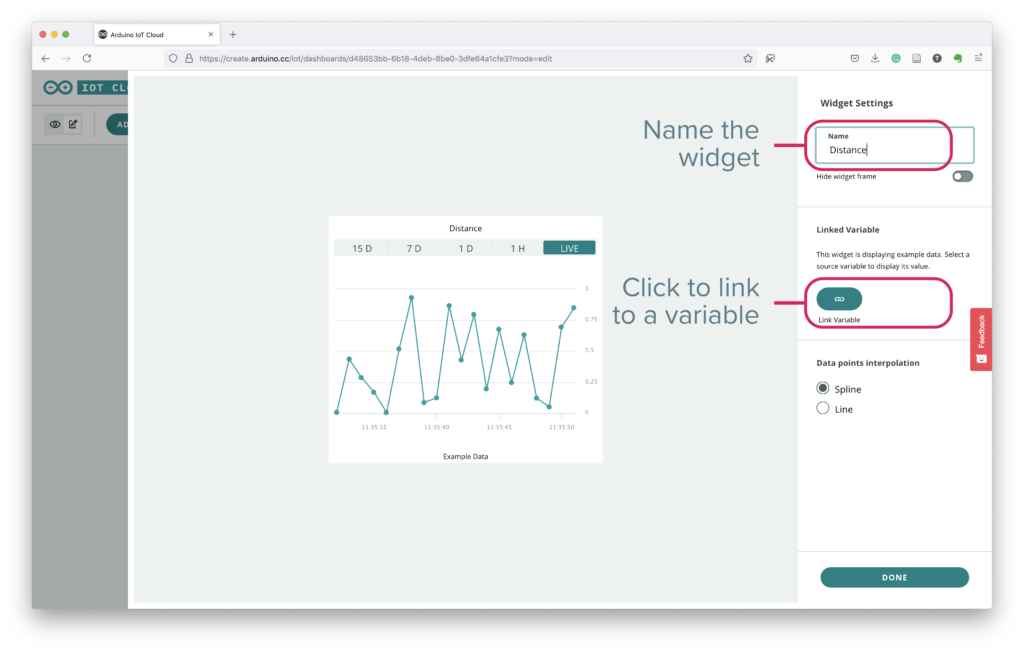Close the Arduino IoT Cloud tab
This screenshot has height=651, width=1024.
tap(211, 35)
